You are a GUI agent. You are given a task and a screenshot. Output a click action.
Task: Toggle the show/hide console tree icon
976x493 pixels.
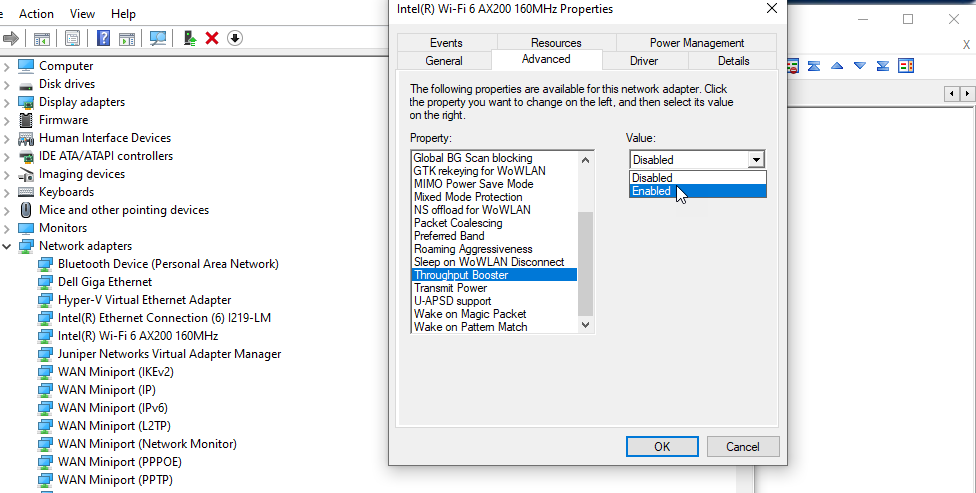[x=42, y=39]
